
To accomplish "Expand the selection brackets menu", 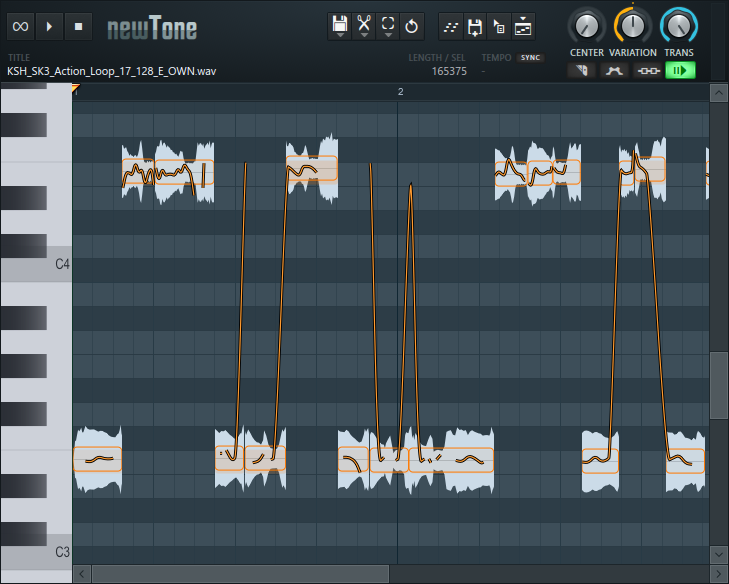I will (388, 25).
